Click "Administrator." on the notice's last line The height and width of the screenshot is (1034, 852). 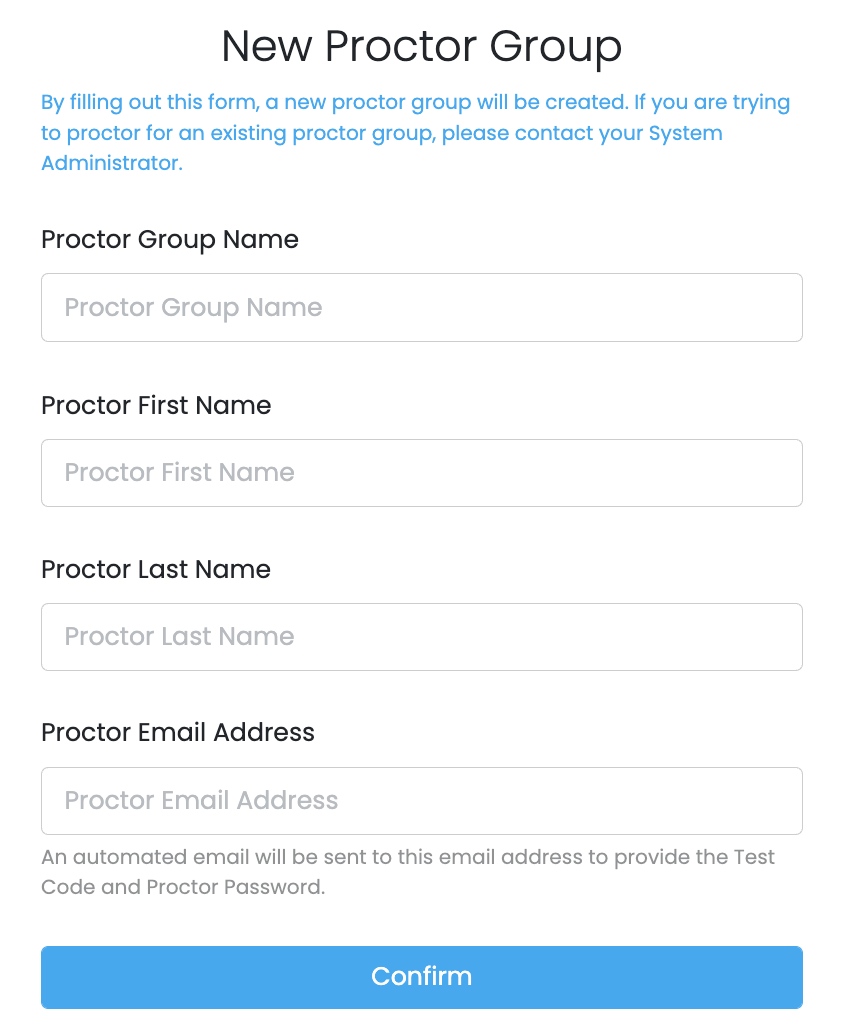point(112,163)
